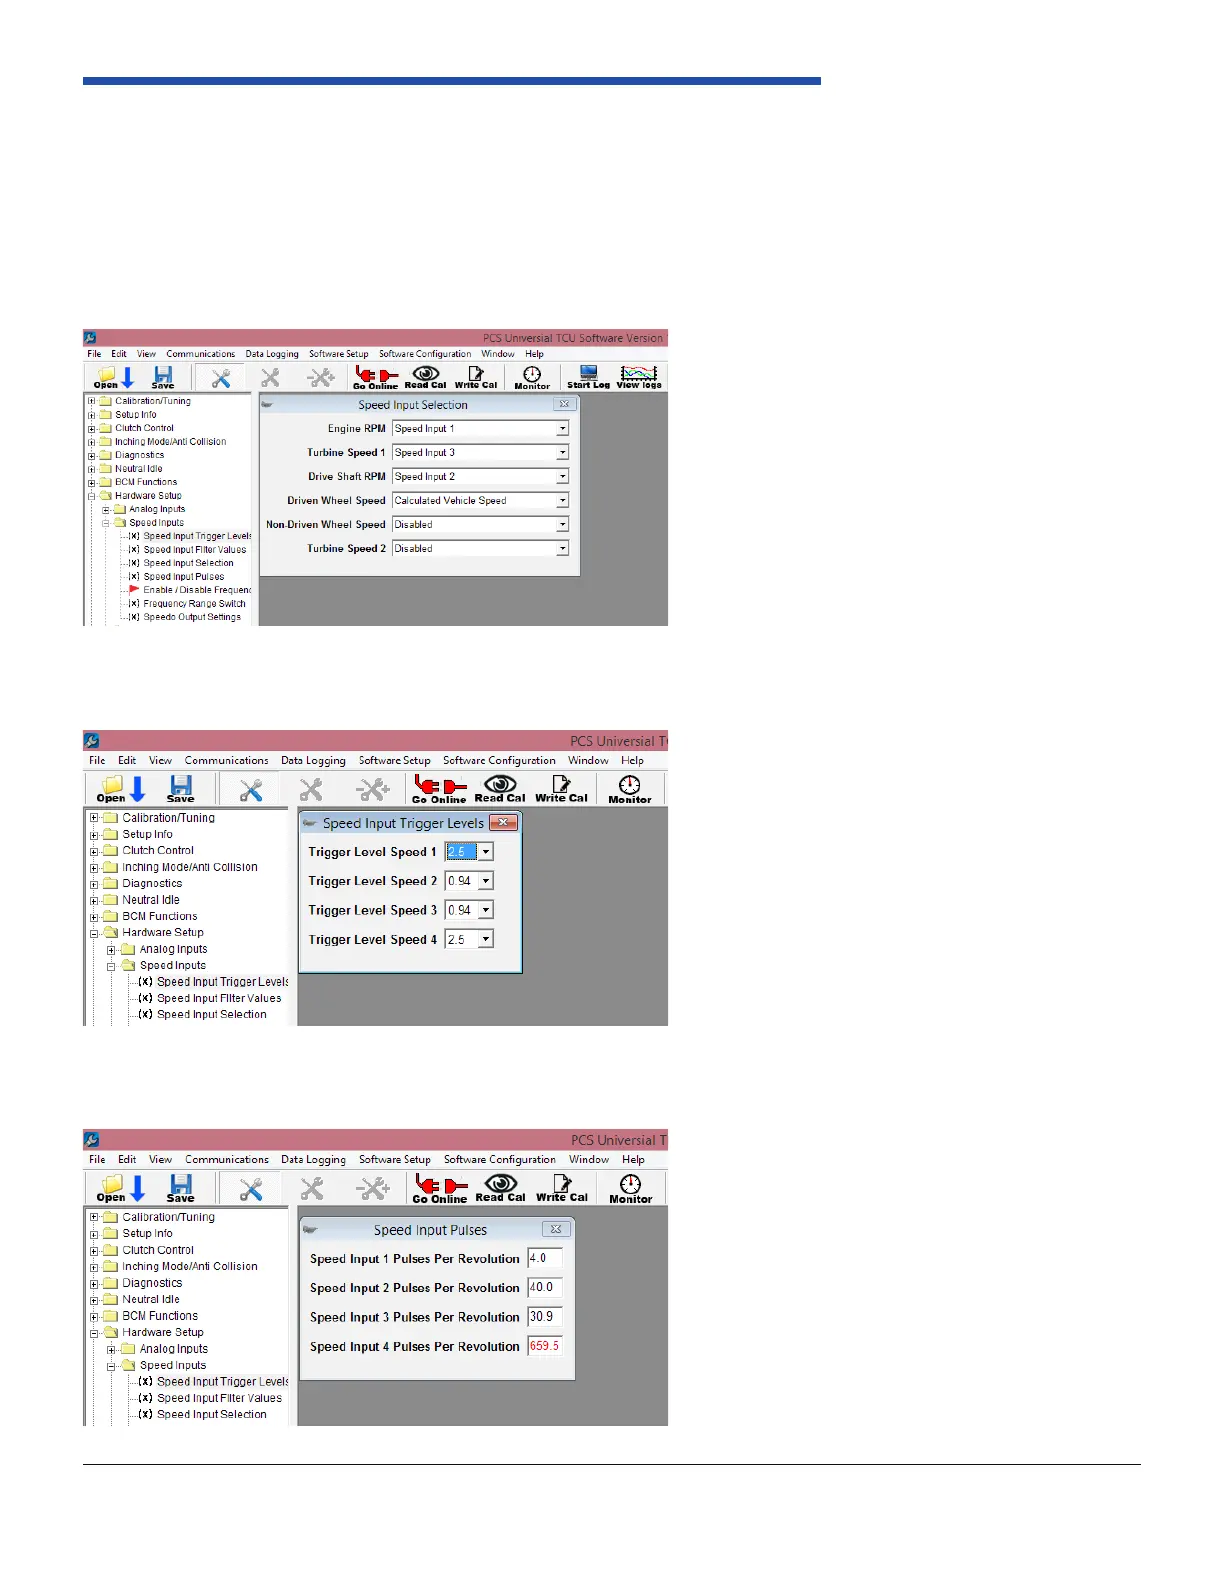Click Save icon in Trigger Levels screenshot

click(x=181, y=789)
